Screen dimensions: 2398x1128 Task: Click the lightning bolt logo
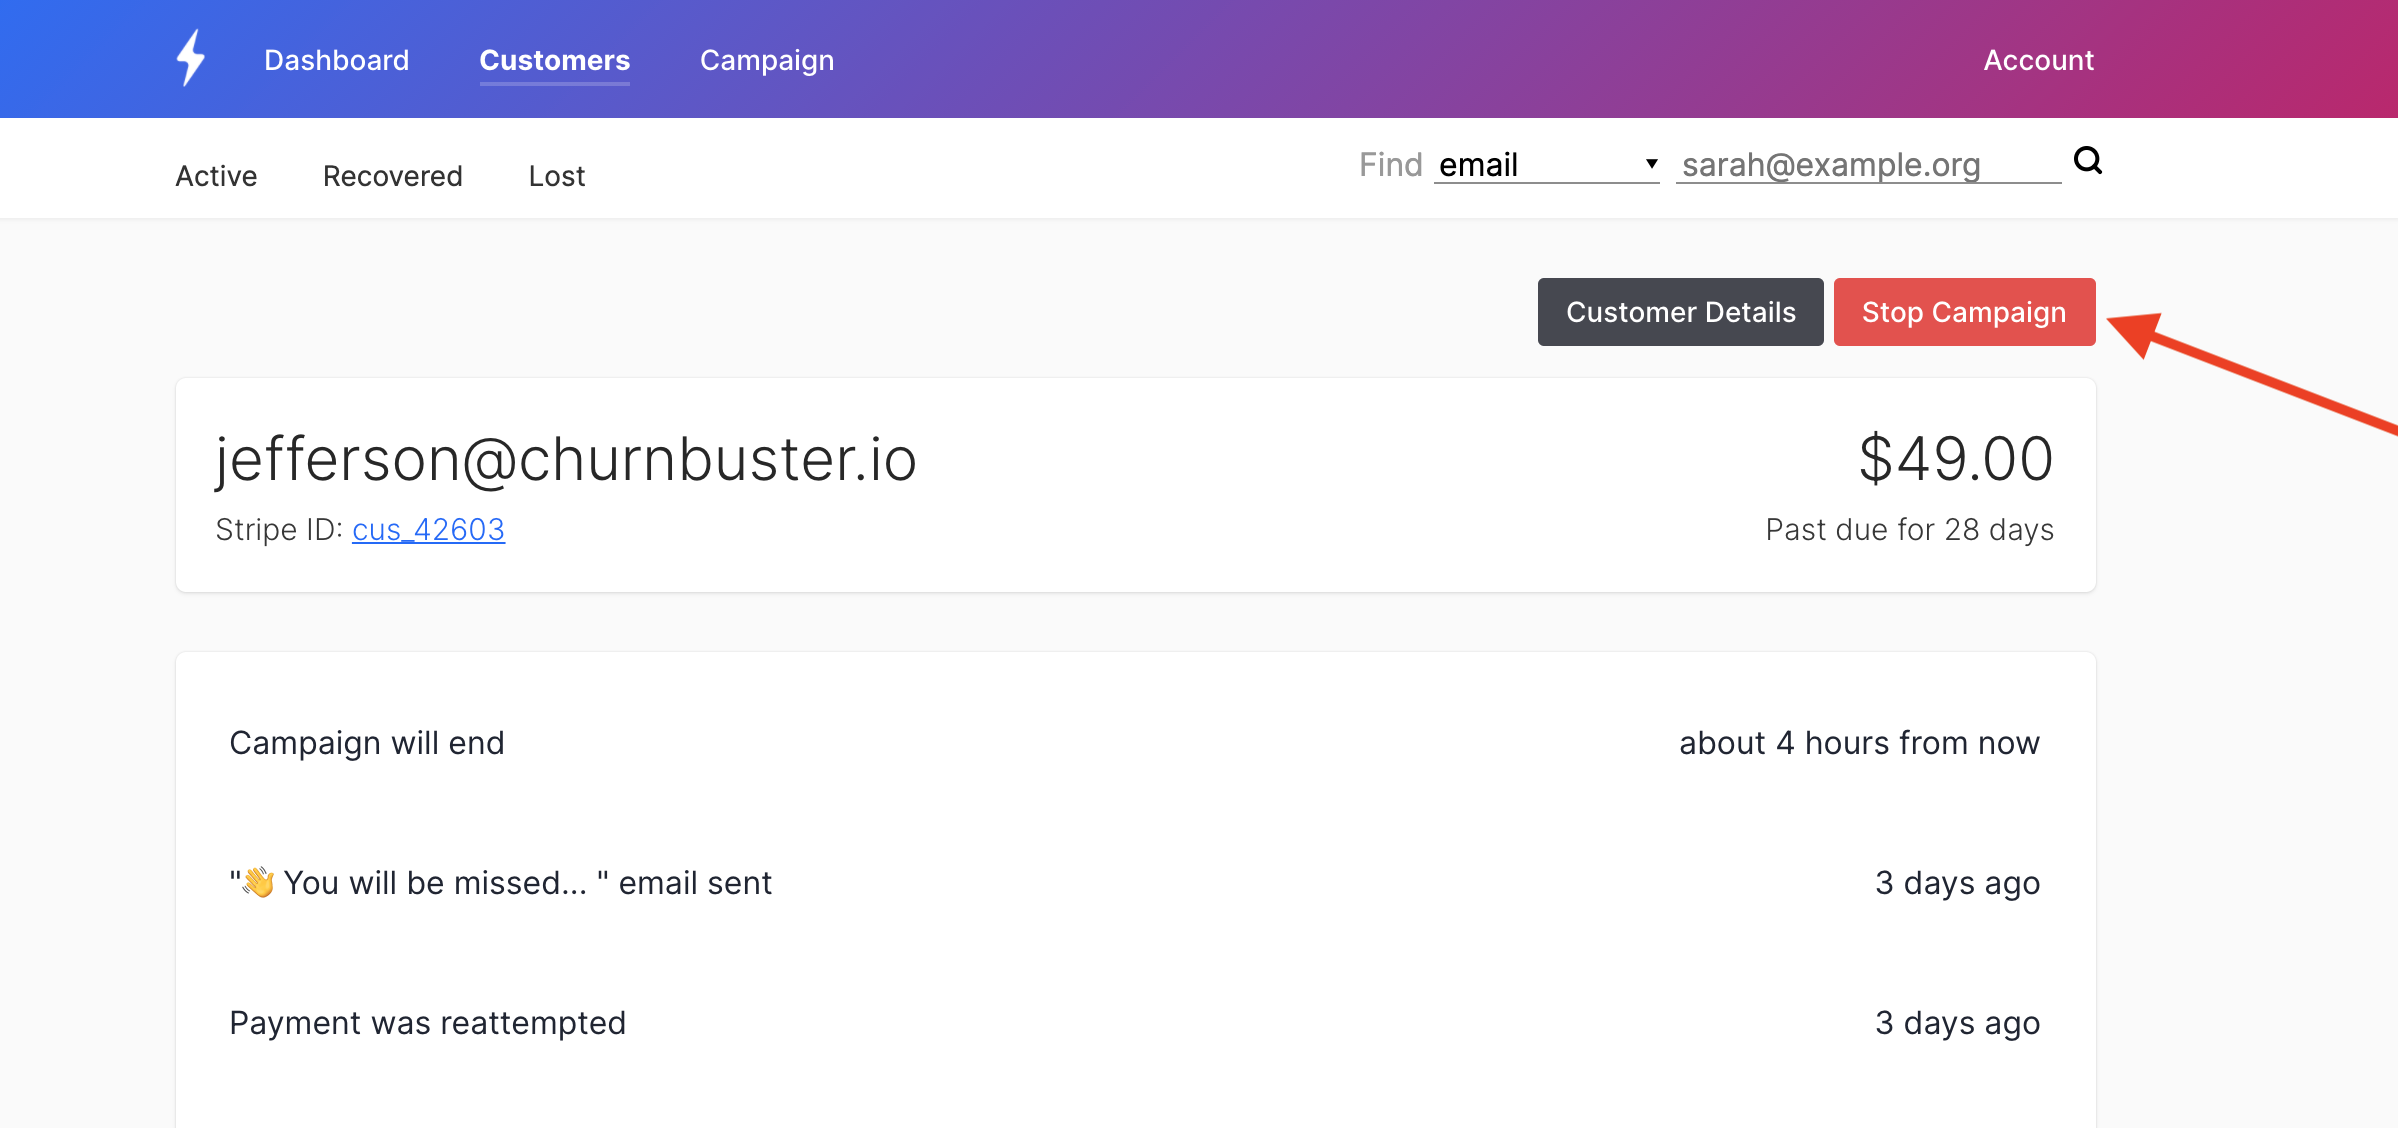click(191, 57)
